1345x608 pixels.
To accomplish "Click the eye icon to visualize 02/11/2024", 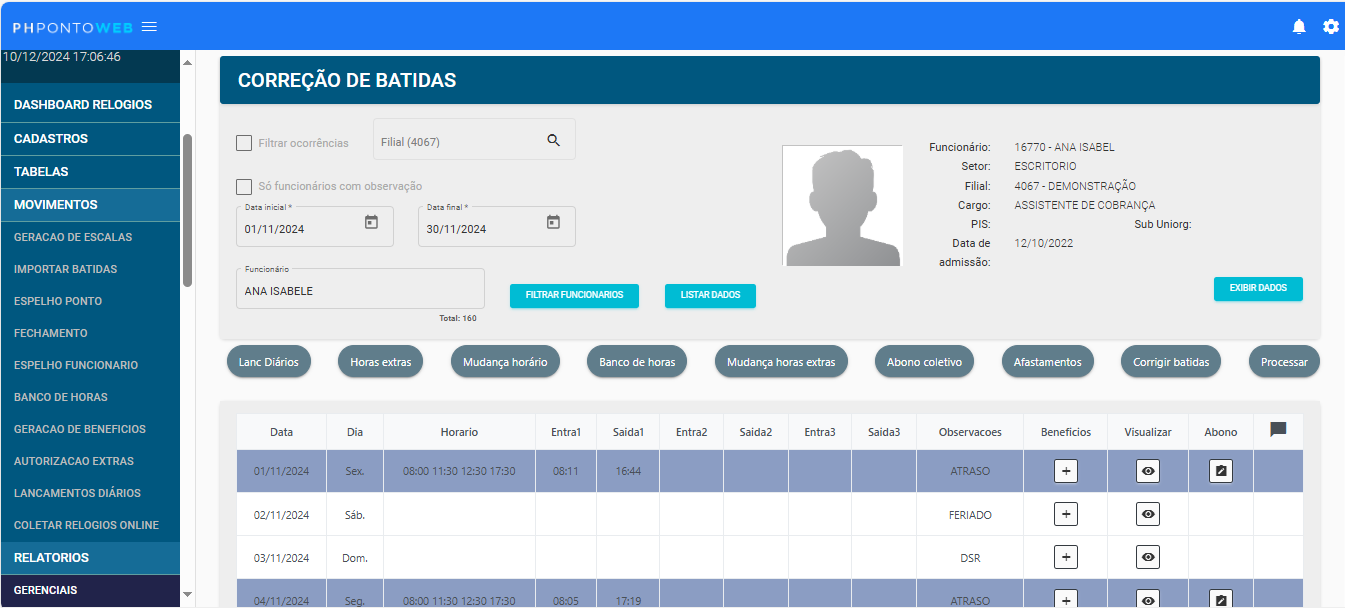I will pyautogui.click(x=1147, y=514).
